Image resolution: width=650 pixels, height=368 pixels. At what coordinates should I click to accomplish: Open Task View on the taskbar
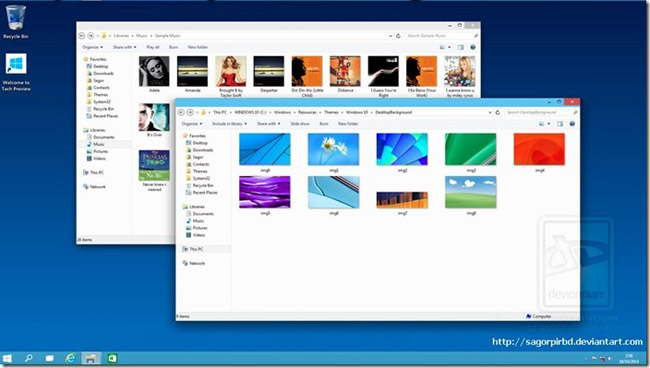click(x=49, y=358)
